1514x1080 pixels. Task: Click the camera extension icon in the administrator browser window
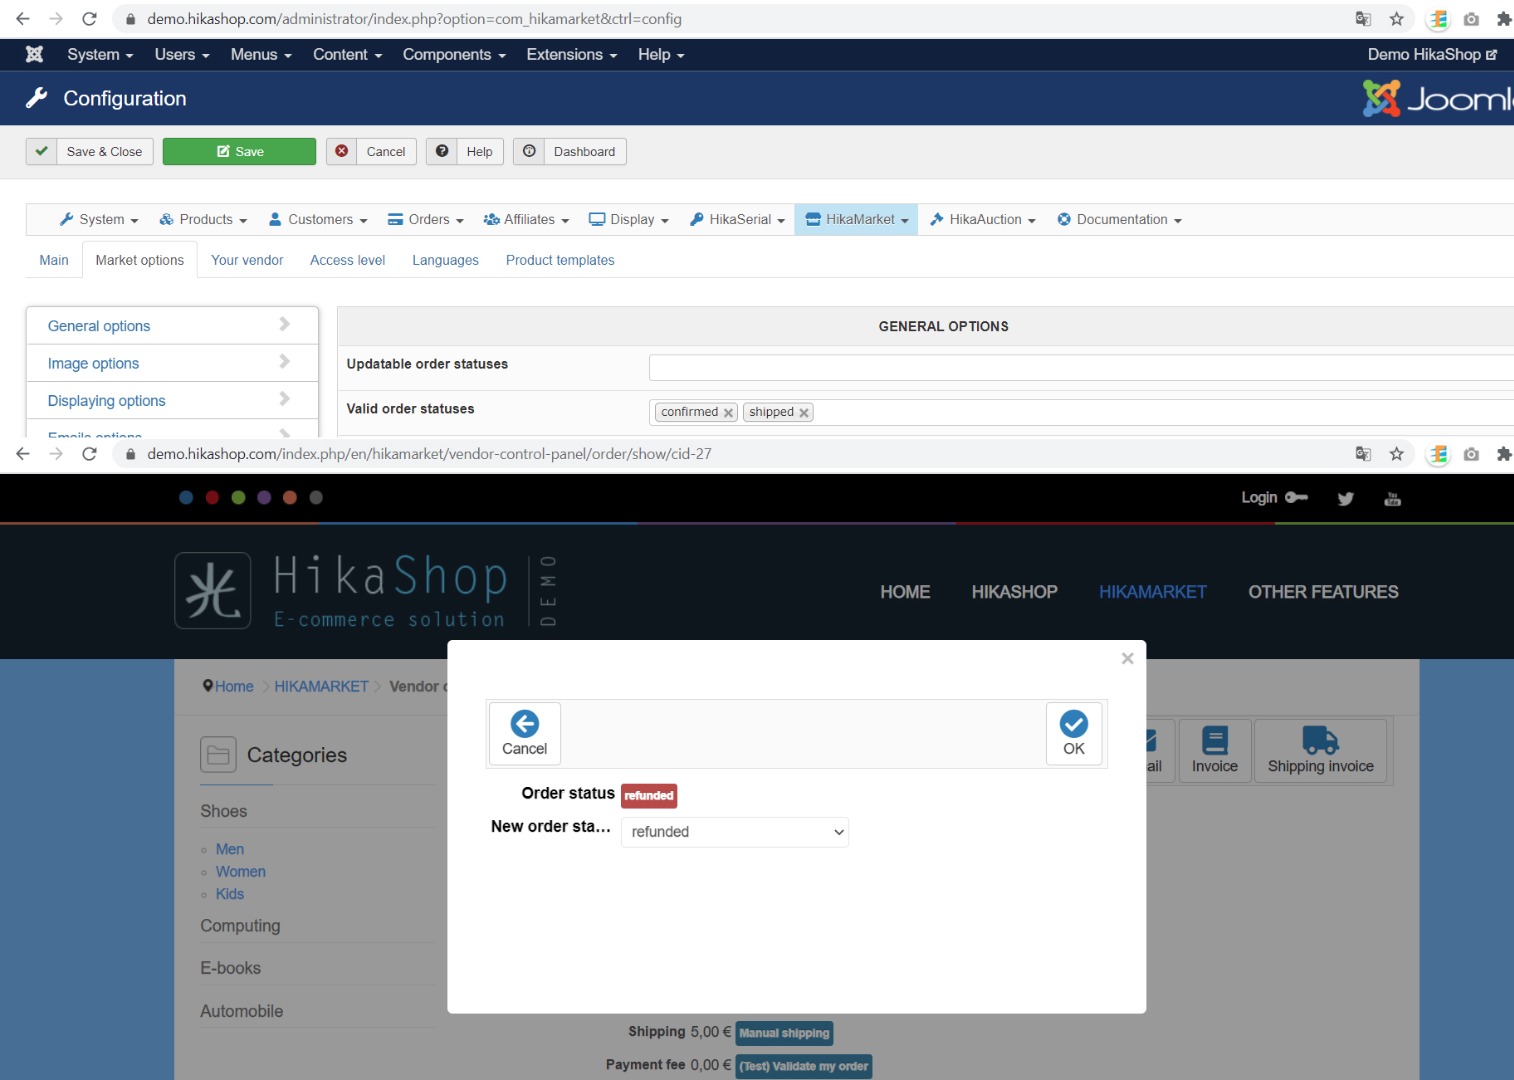pos(1471,19)
